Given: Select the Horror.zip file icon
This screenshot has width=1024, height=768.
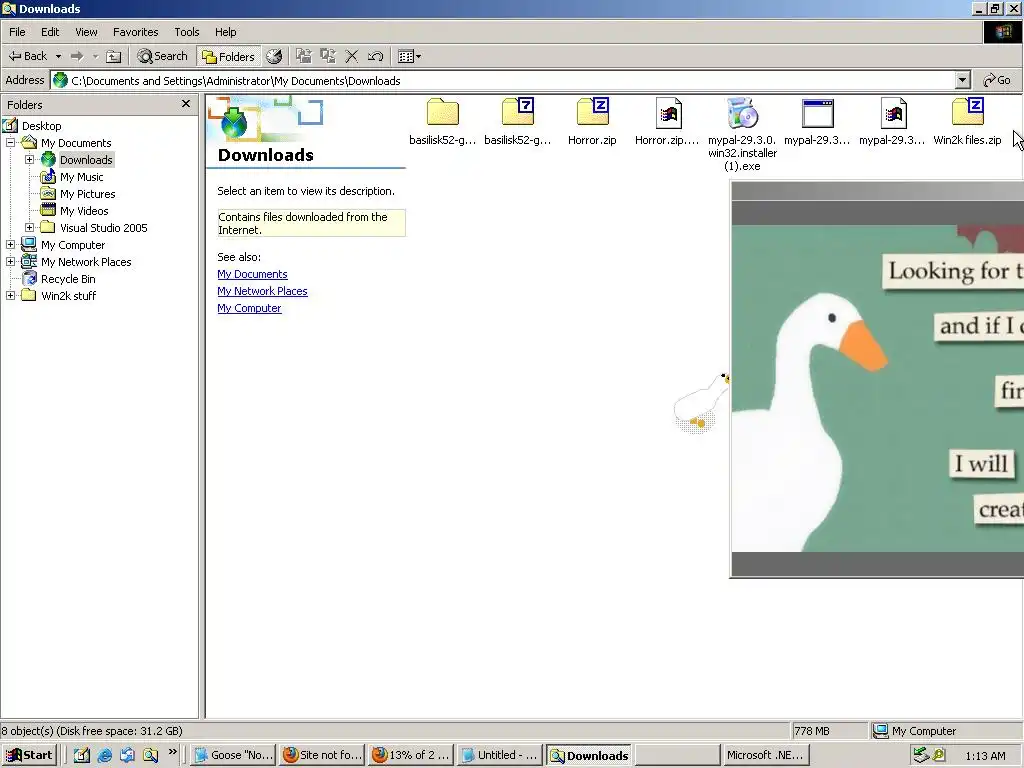Looking at the screenshot, I should coord(592,112).
